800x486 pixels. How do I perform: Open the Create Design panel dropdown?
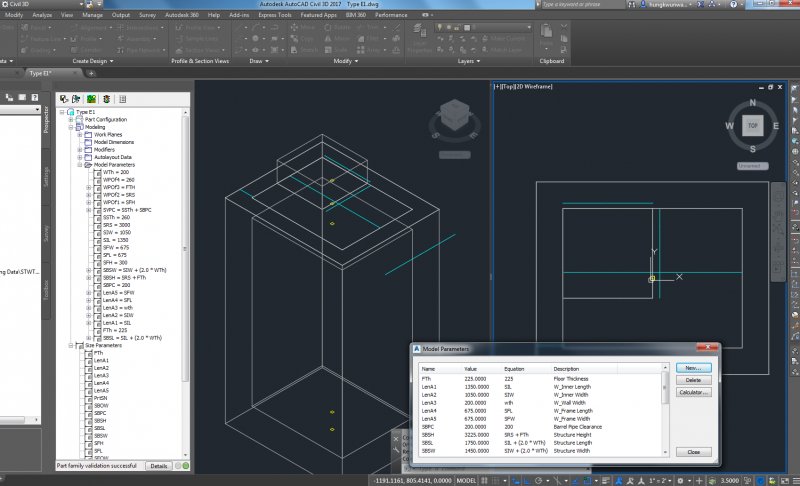pyautogui.click(x=93, y=61)
